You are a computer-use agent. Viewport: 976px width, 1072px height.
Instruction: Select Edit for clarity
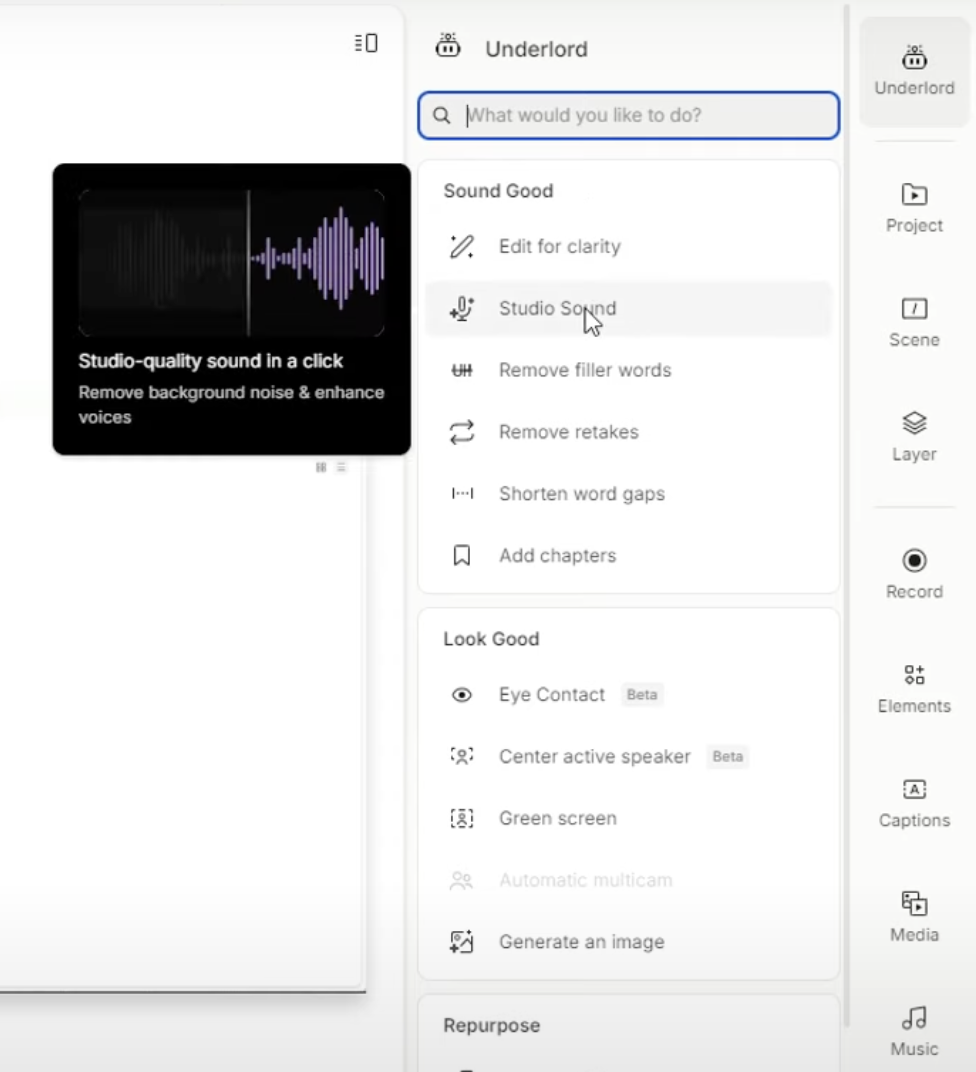point(628,246)
